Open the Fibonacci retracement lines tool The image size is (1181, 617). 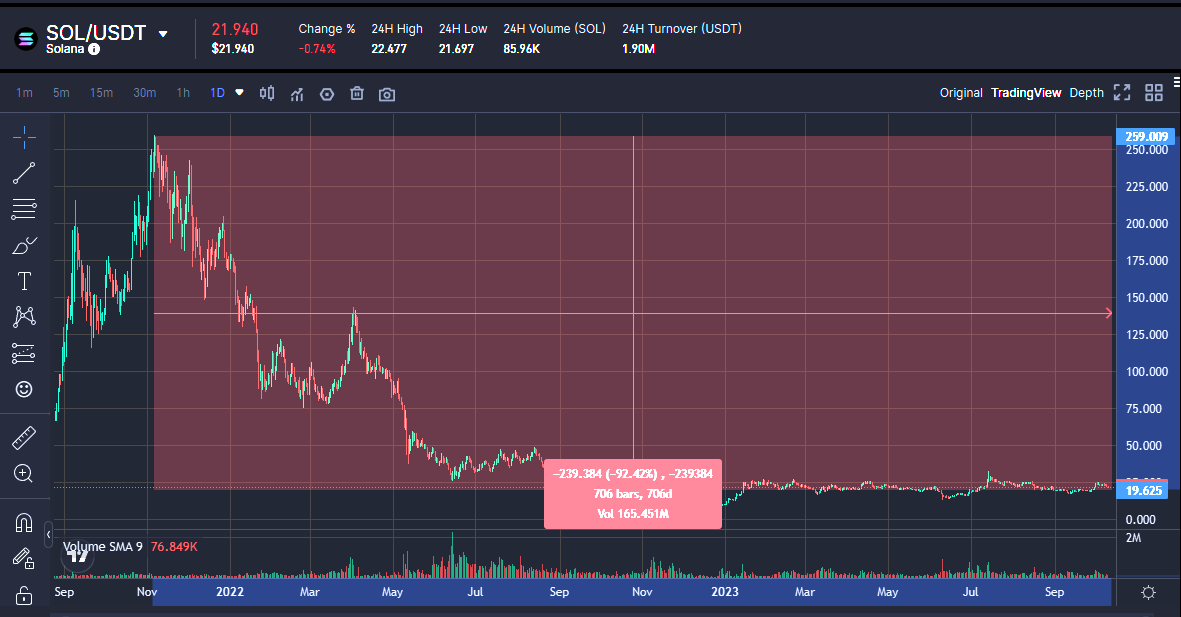pyautogui.click(x=24, y=209)
